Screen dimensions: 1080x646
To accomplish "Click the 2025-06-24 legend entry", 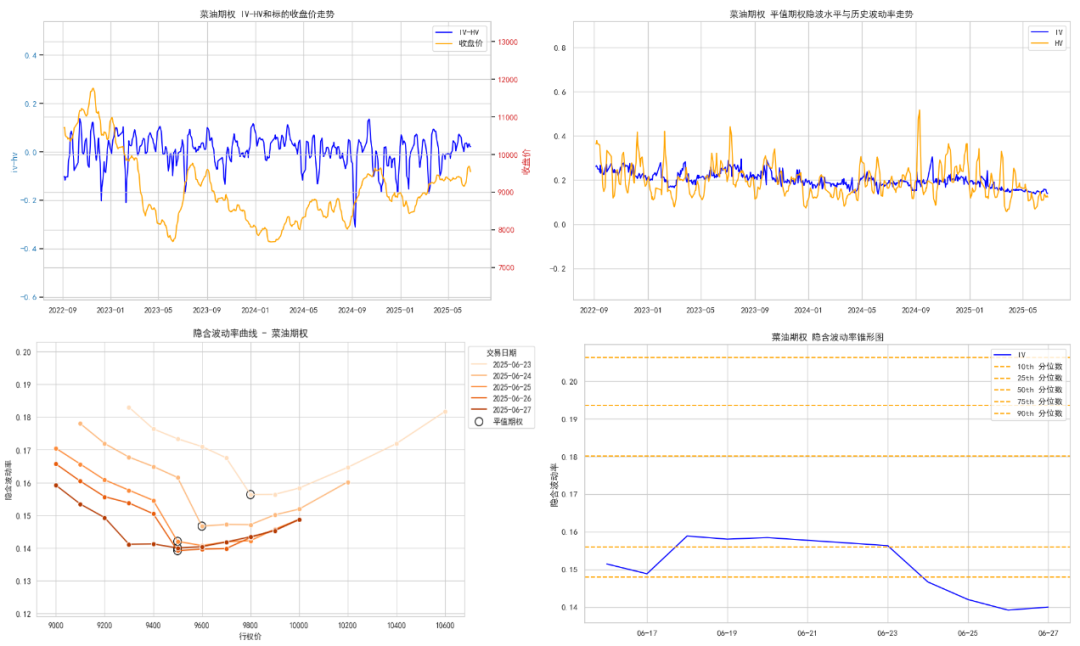I will pyautogui.click(x=501, y=376).
